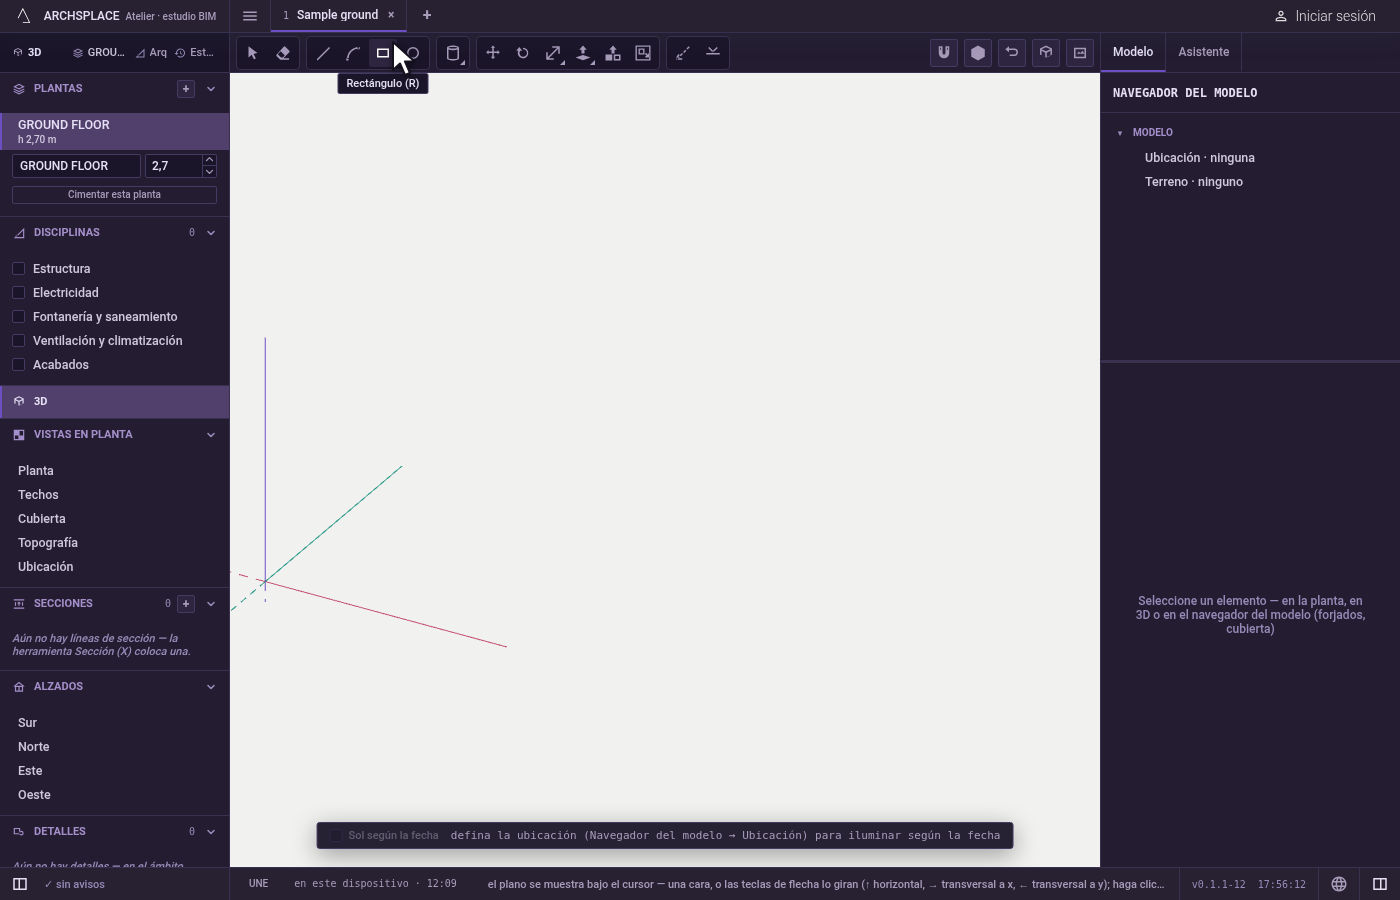Collapse the SECCIONES section chevron
The width and height of the screenshot is (1400, 900).
[211, 604]
